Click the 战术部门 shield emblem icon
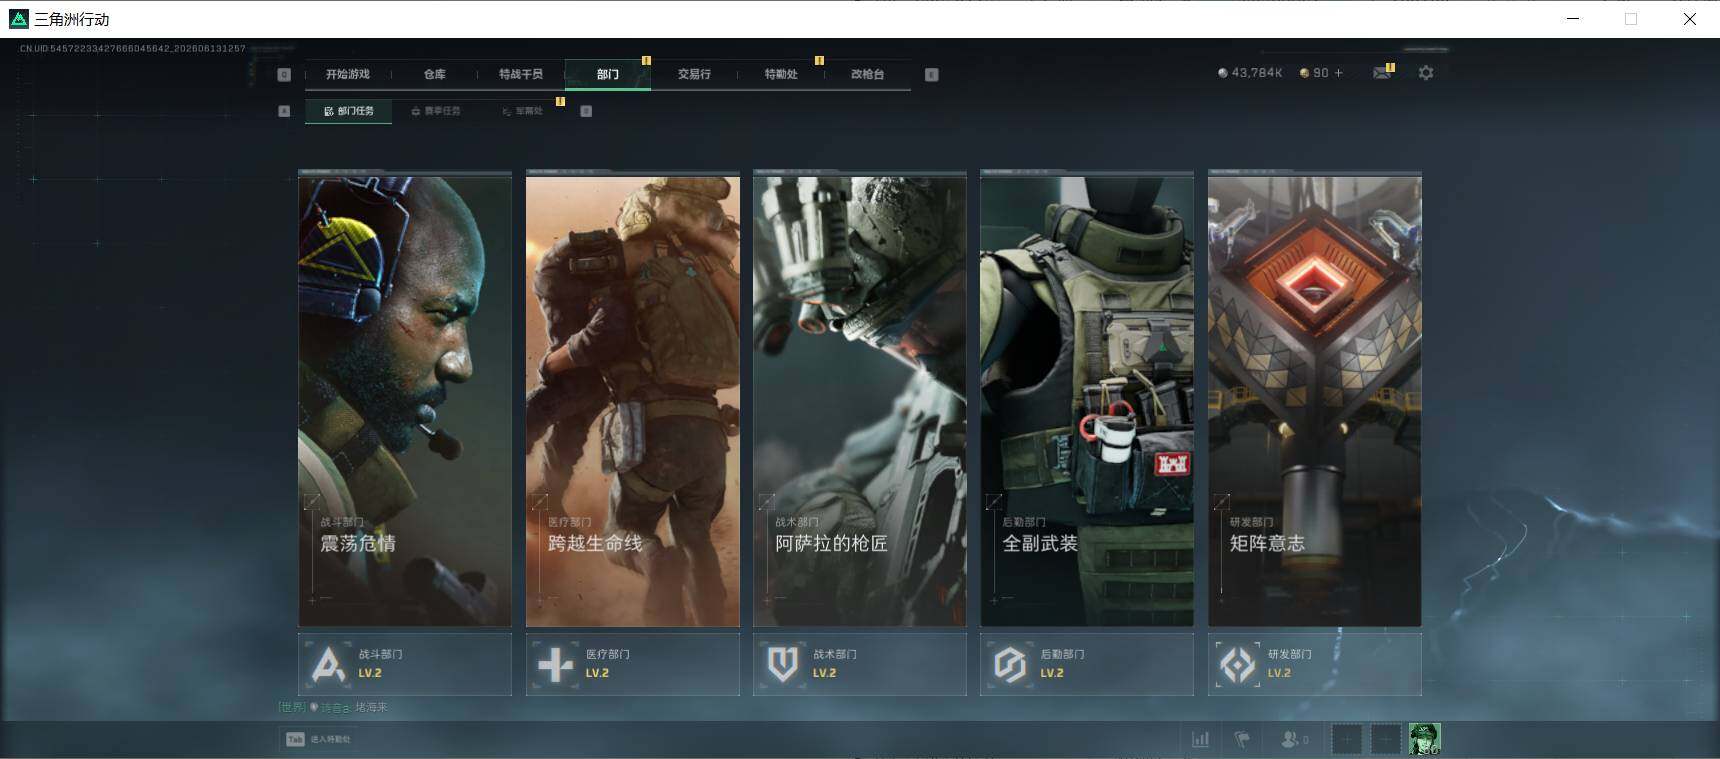 tap(783, 664)
